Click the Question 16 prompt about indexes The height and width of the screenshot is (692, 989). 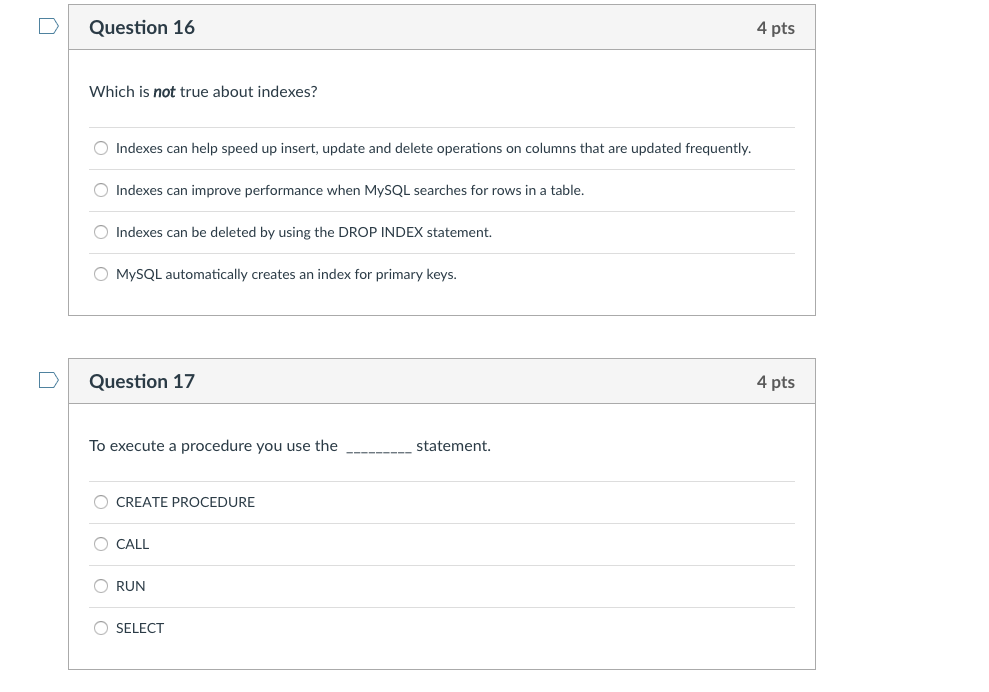pyautogui.click(x=203, y=91)
